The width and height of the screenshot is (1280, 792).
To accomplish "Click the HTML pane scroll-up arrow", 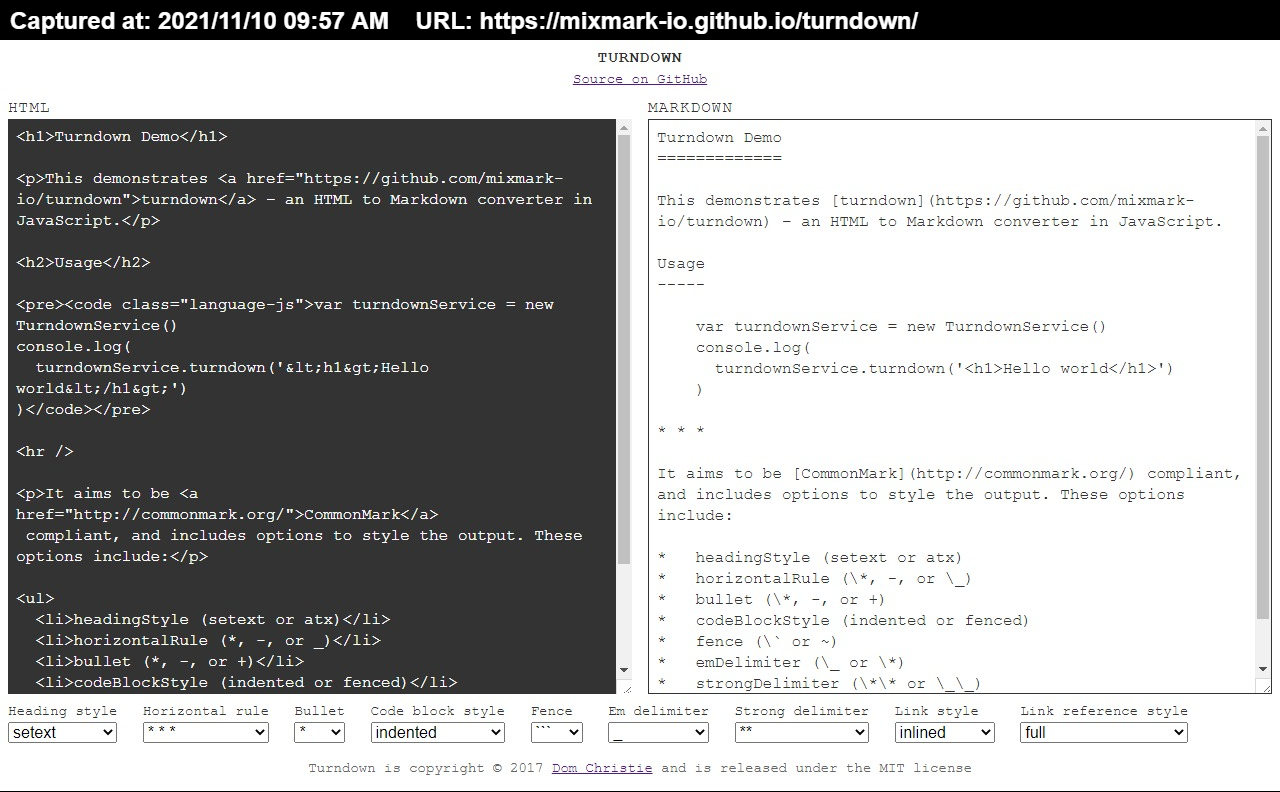I will pyautogui.click(x=624, y=128).
